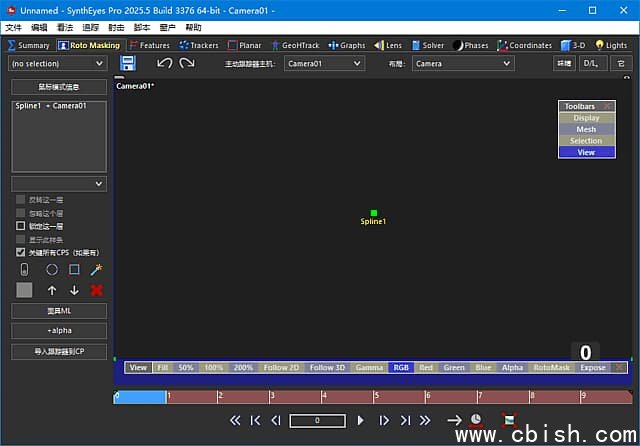Choose Display in the Toolbars palette
The height and width of the screenshot is (446, 640).
[587, 118]
